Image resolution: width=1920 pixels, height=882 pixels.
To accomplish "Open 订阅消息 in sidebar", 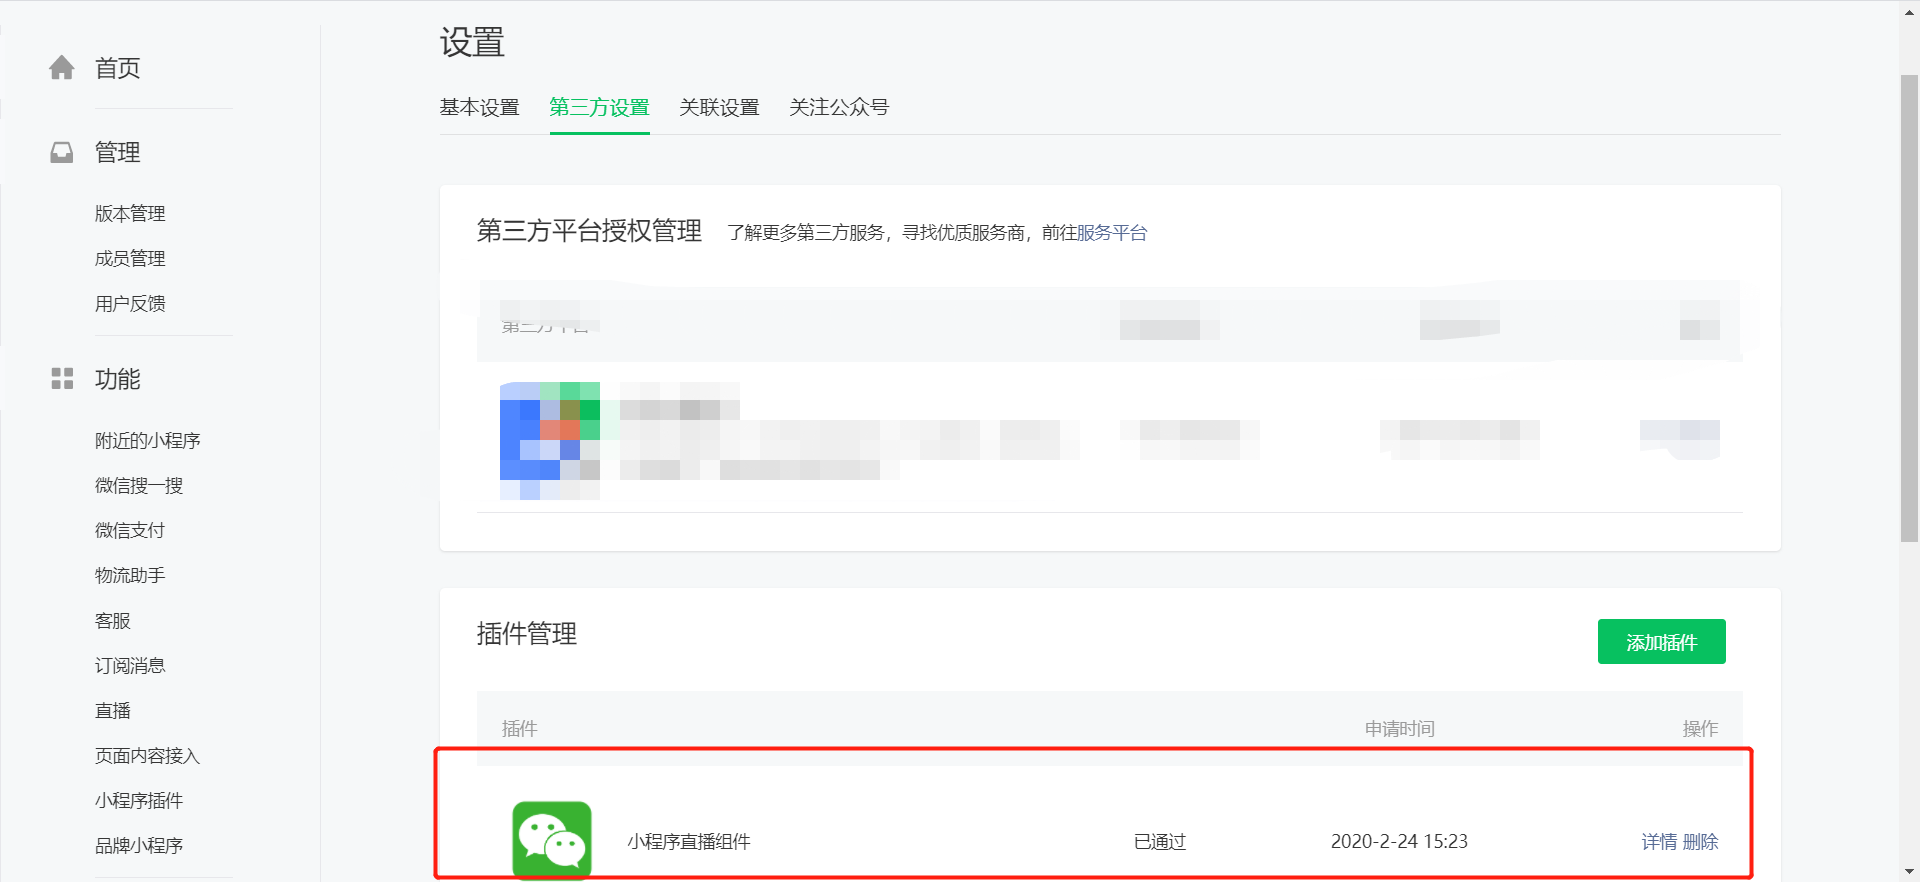I will (130, 665).
